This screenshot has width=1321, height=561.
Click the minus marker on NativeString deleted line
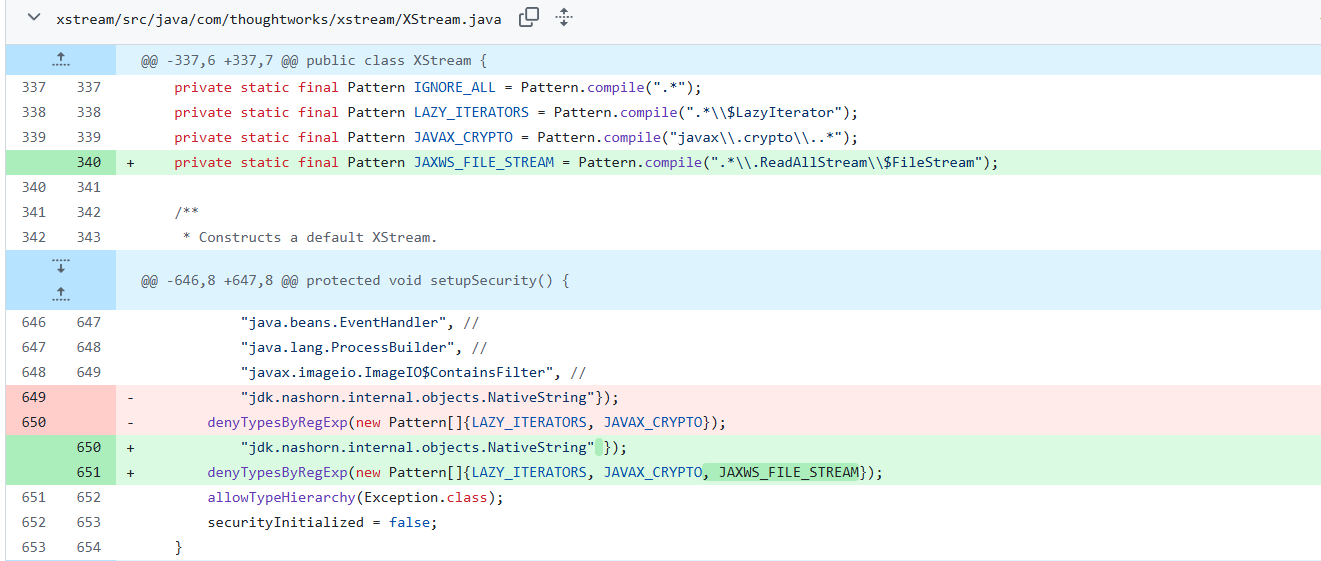(130, 397)
